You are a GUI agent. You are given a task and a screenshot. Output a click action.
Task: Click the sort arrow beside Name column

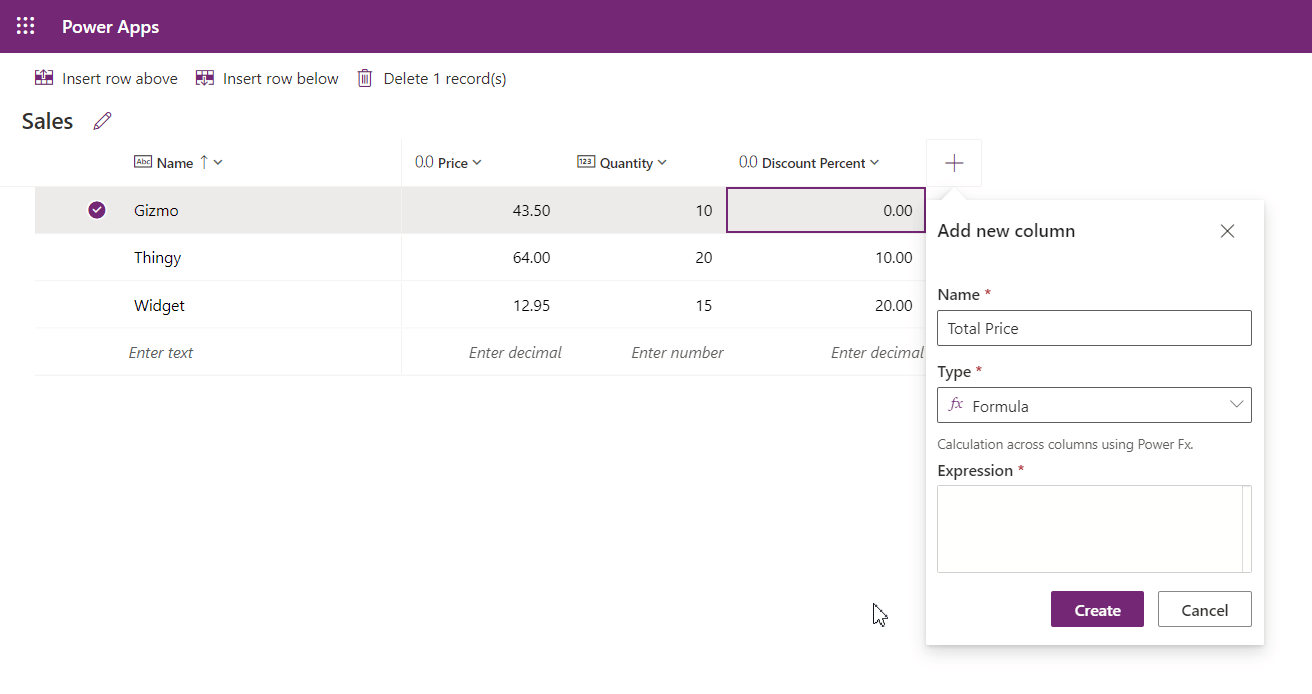pyautogui.click(x=204, y=163)
